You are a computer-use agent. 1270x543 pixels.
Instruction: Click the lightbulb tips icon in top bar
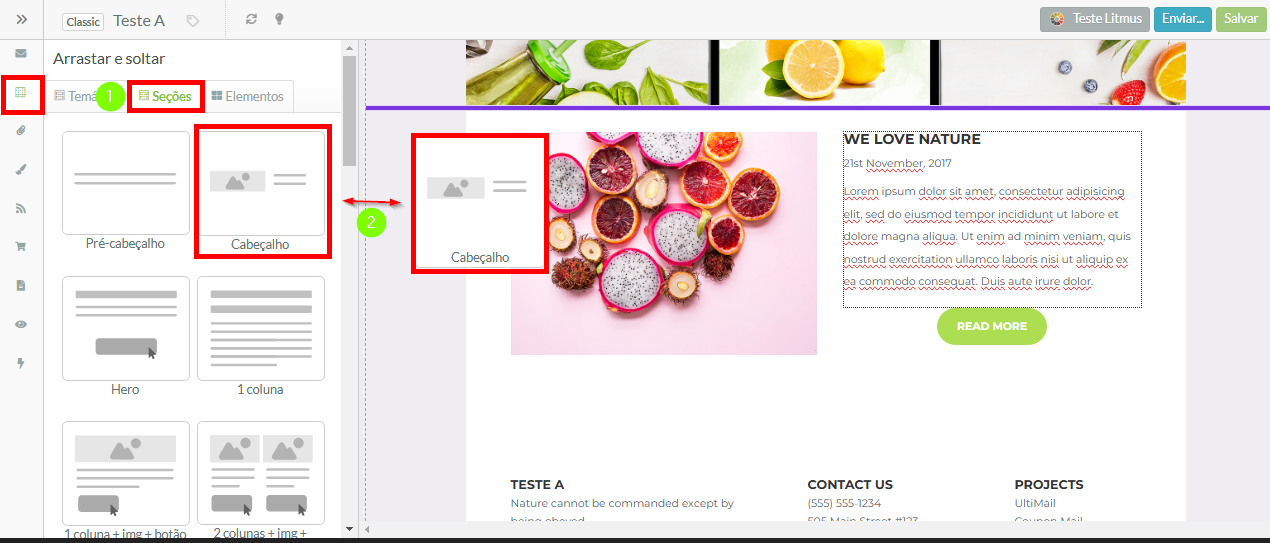tap(279, 19)
